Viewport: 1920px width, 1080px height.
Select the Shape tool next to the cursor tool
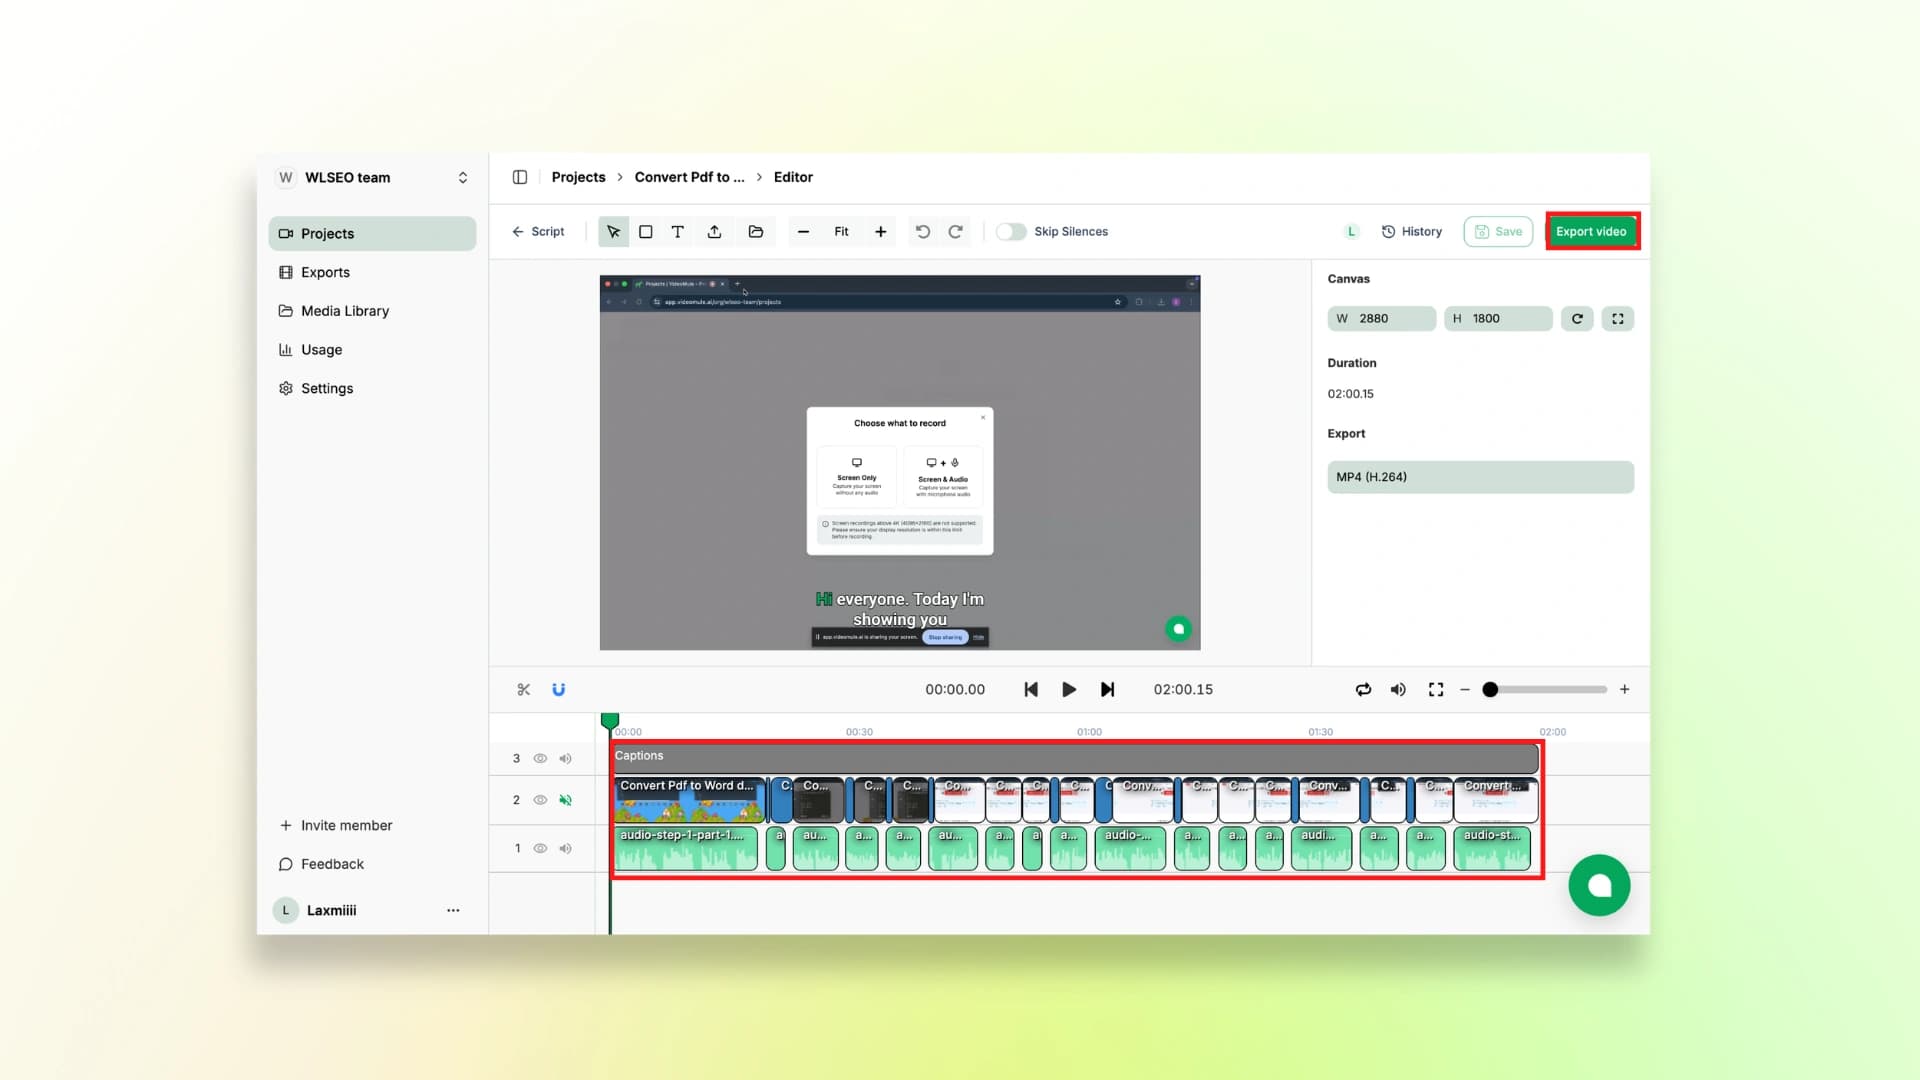pos(645,231)
